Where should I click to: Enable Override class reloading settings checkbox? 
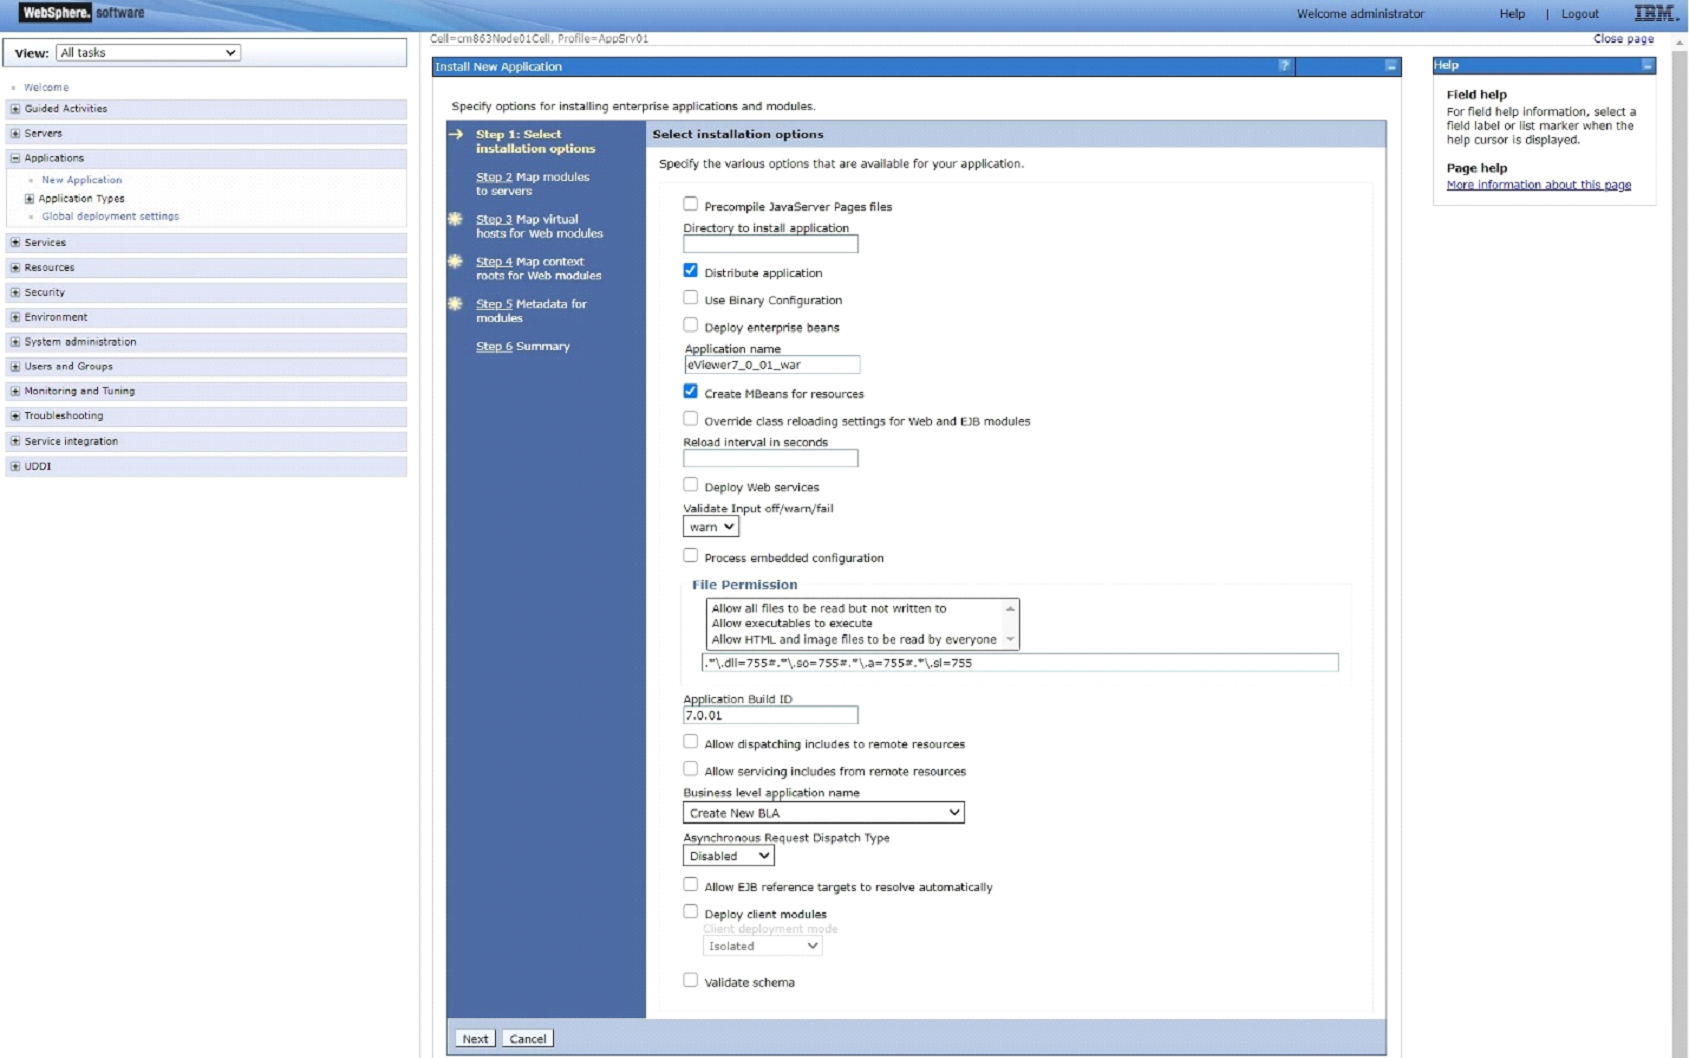click(x=690, y=419)
